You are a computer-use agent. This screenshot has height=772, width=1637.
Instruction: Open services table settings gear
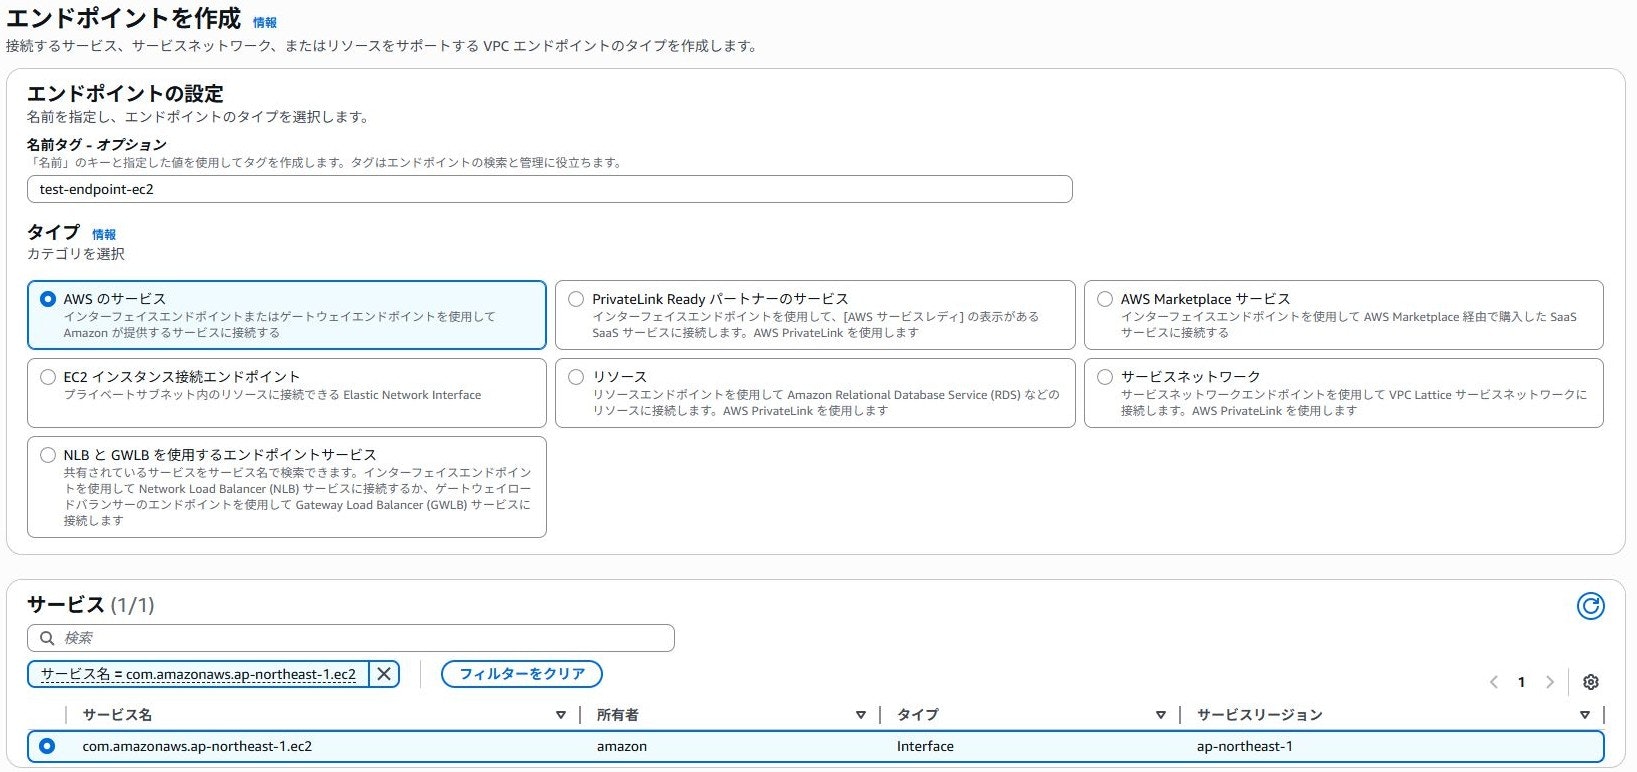(1591, 682)
